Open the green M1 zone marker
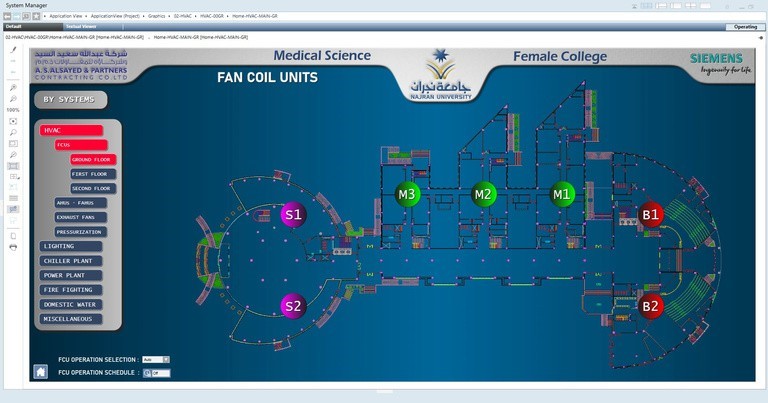The width and height of the screenshot is (768, 403). click(x=562, y=194)
